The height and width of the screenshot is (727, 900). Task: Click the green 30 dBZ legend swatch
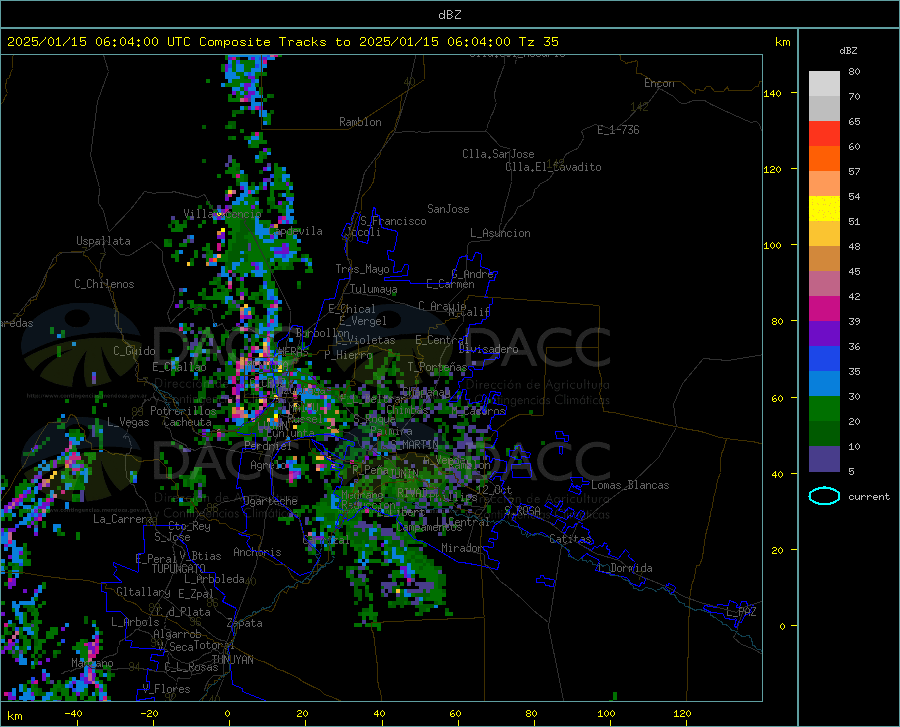point(824,409)
